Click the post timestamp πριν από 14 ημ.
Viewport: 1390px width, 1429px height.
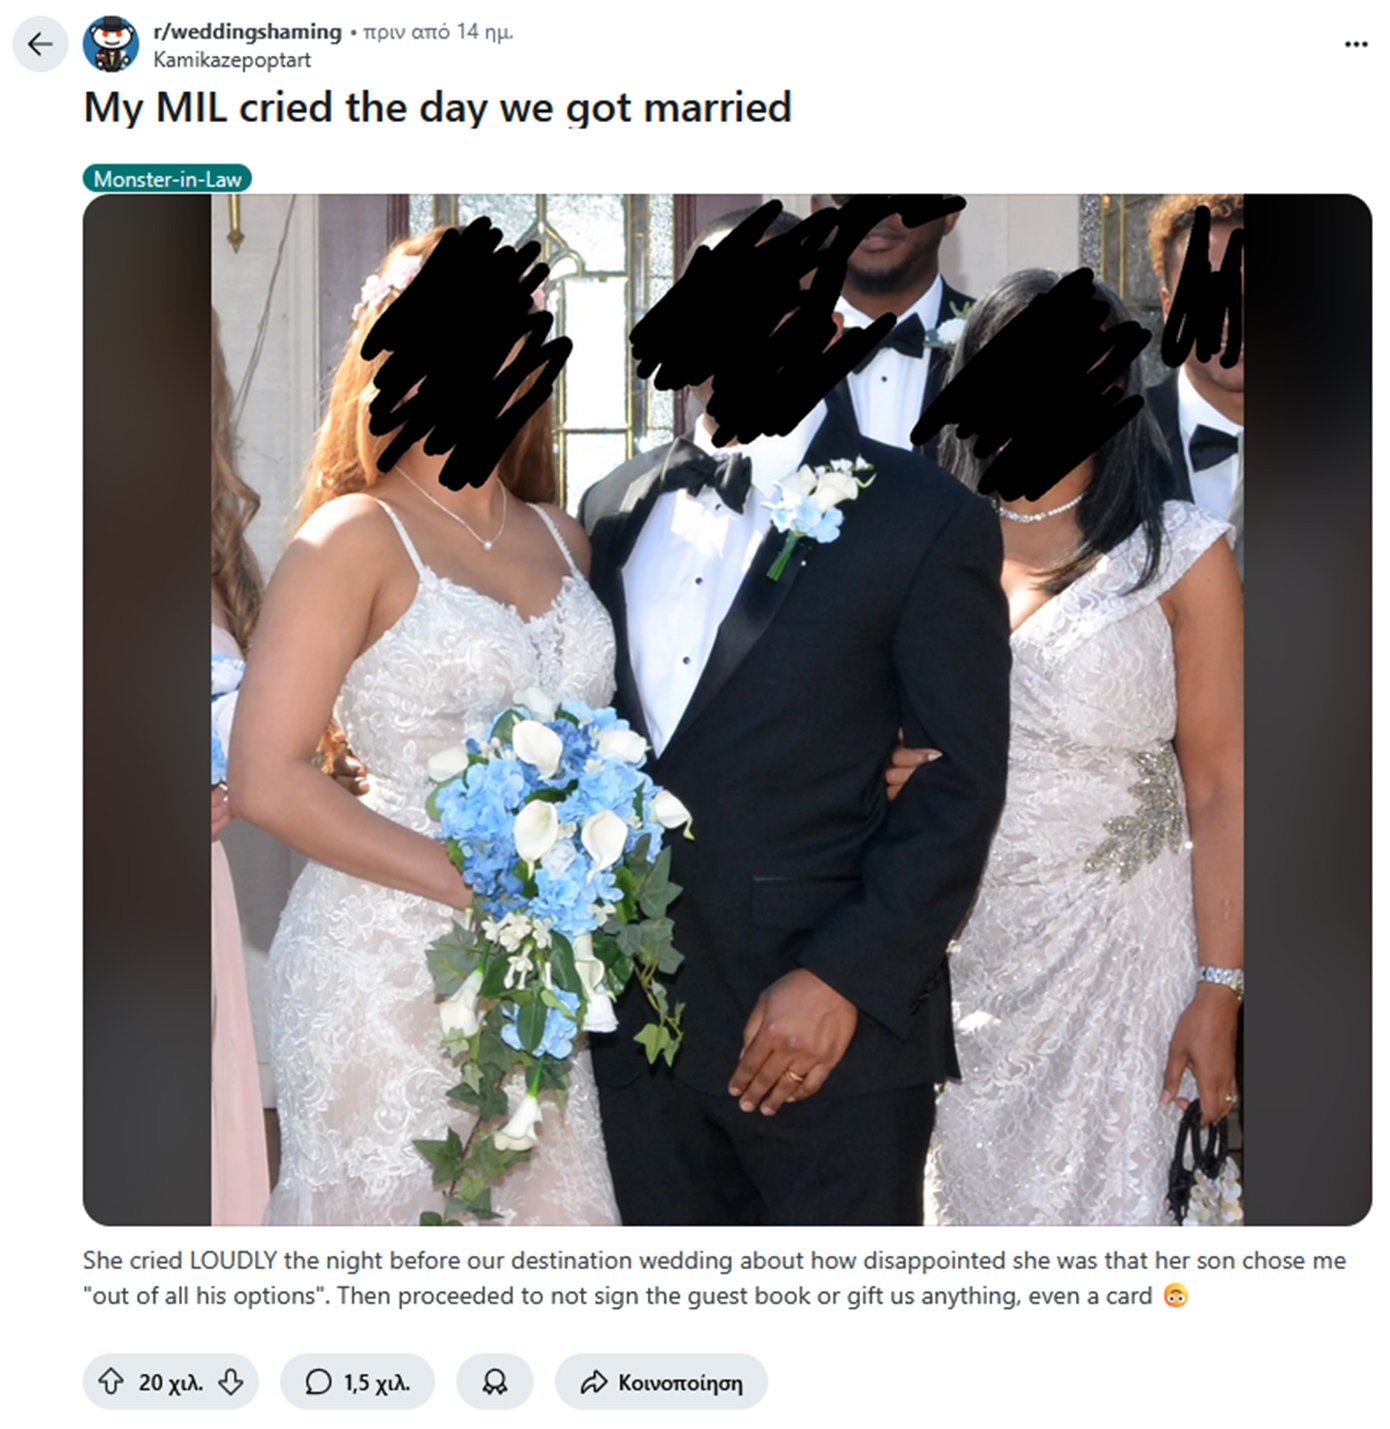[x=438, y=32]
